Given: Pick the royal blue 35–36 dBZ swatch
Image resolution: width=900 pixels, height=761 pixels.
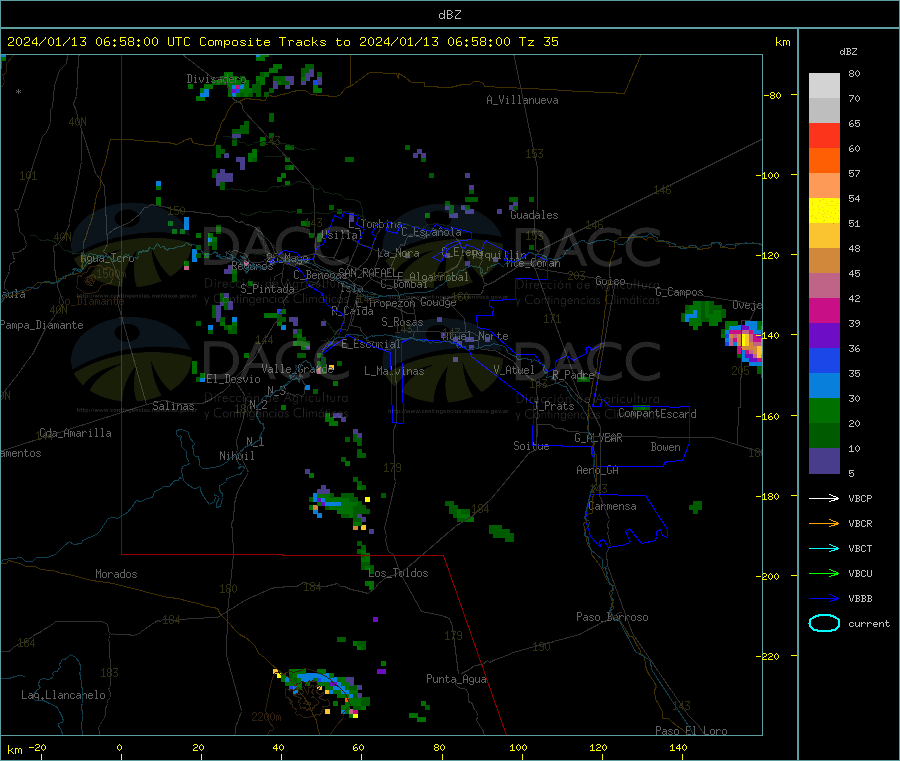Looking at the screenshot, I should 824,360.
